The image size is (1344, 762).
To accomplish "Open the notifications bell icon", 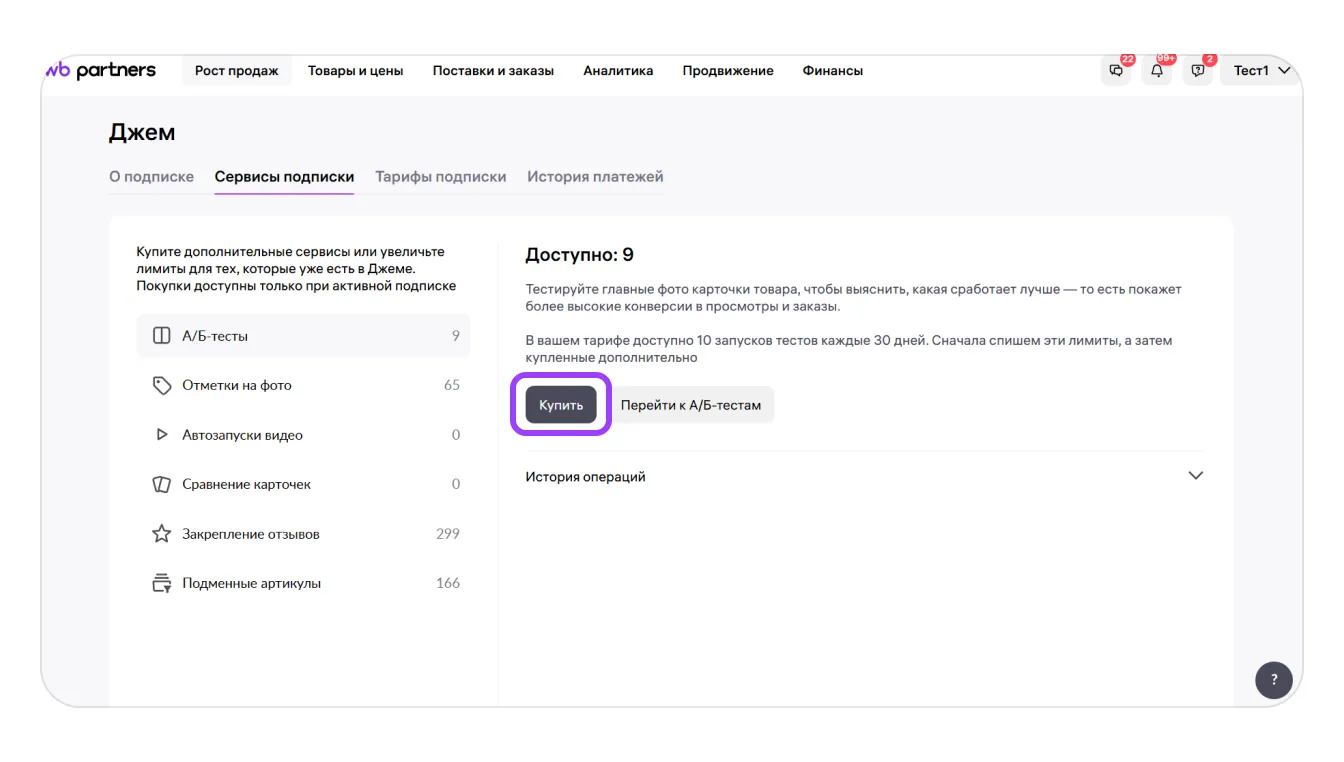I will click(1157, 71).
